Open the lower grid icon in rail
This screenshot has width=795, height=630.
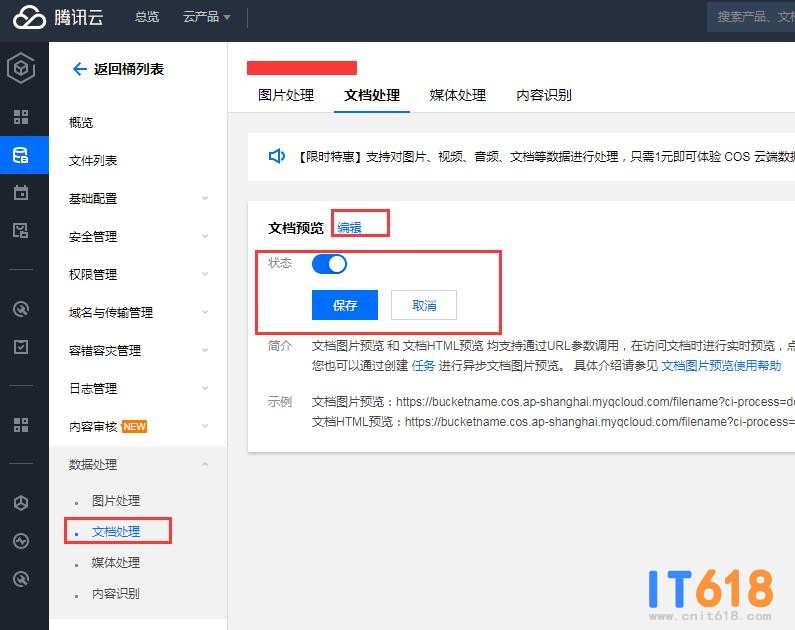pyautogui.click(x=21, y=425)
